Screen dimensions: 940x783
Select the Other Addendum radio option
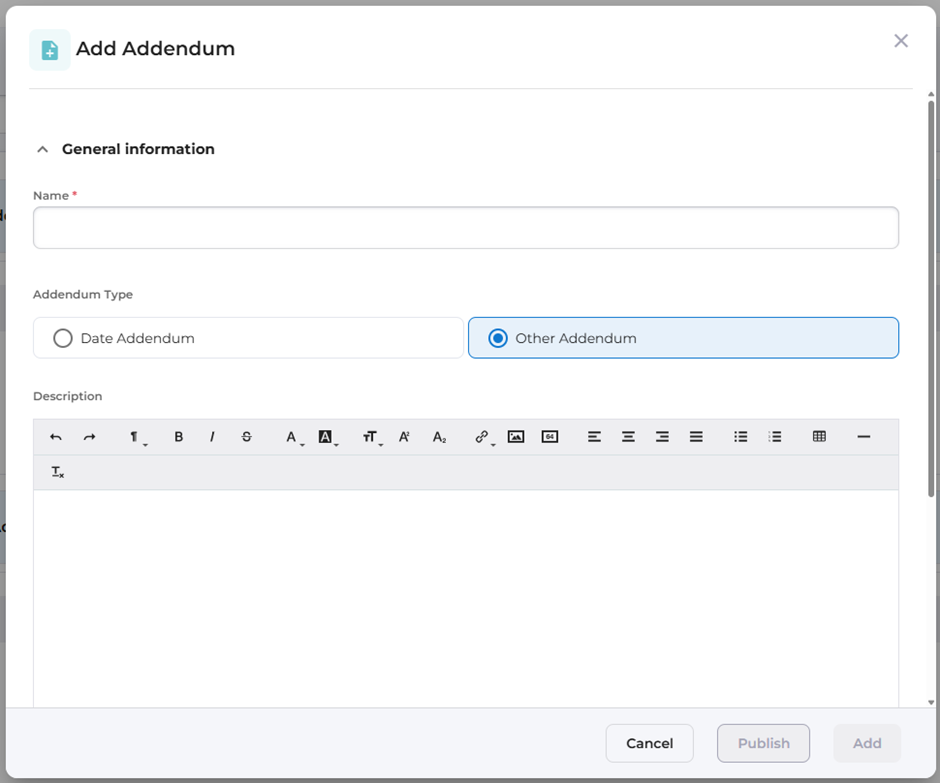(498, 338)
